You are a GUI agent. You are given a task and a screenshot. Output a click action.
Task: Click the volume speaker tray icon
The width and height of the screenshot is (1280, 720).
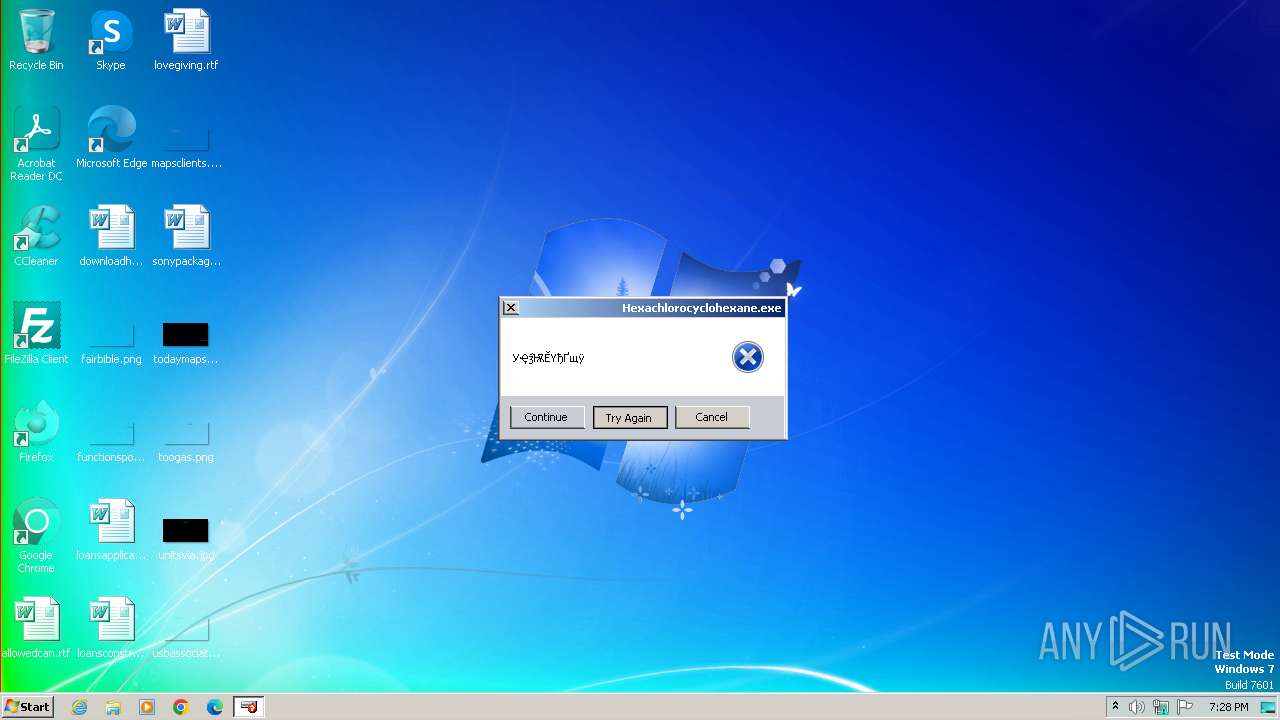(1137, 707)
